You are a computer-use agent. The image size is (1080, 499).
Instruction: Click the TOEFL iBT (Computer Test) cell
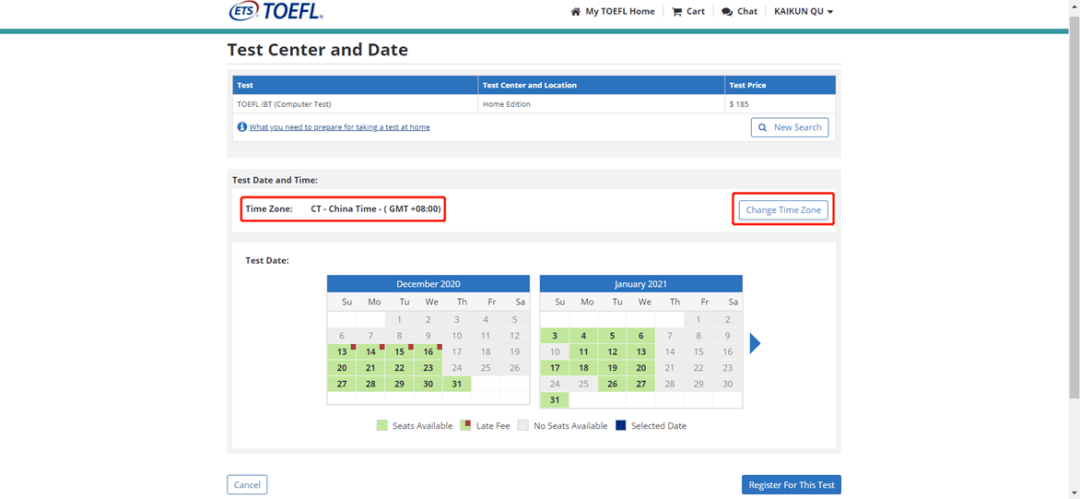click(x=355, y=105)
